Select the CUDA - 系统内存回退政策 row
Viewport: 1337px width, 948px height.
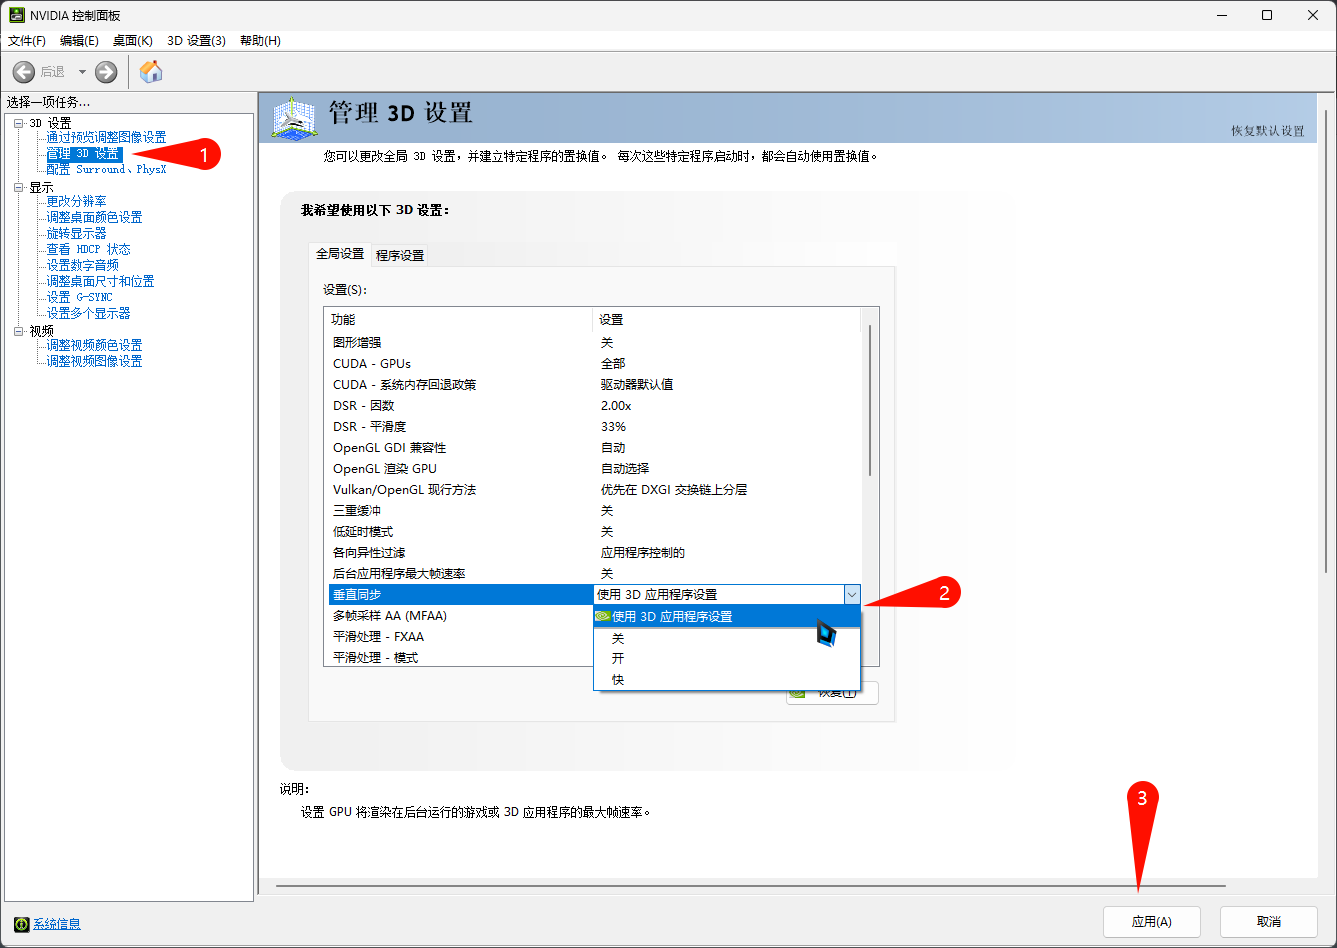click(x=594, y=384)
